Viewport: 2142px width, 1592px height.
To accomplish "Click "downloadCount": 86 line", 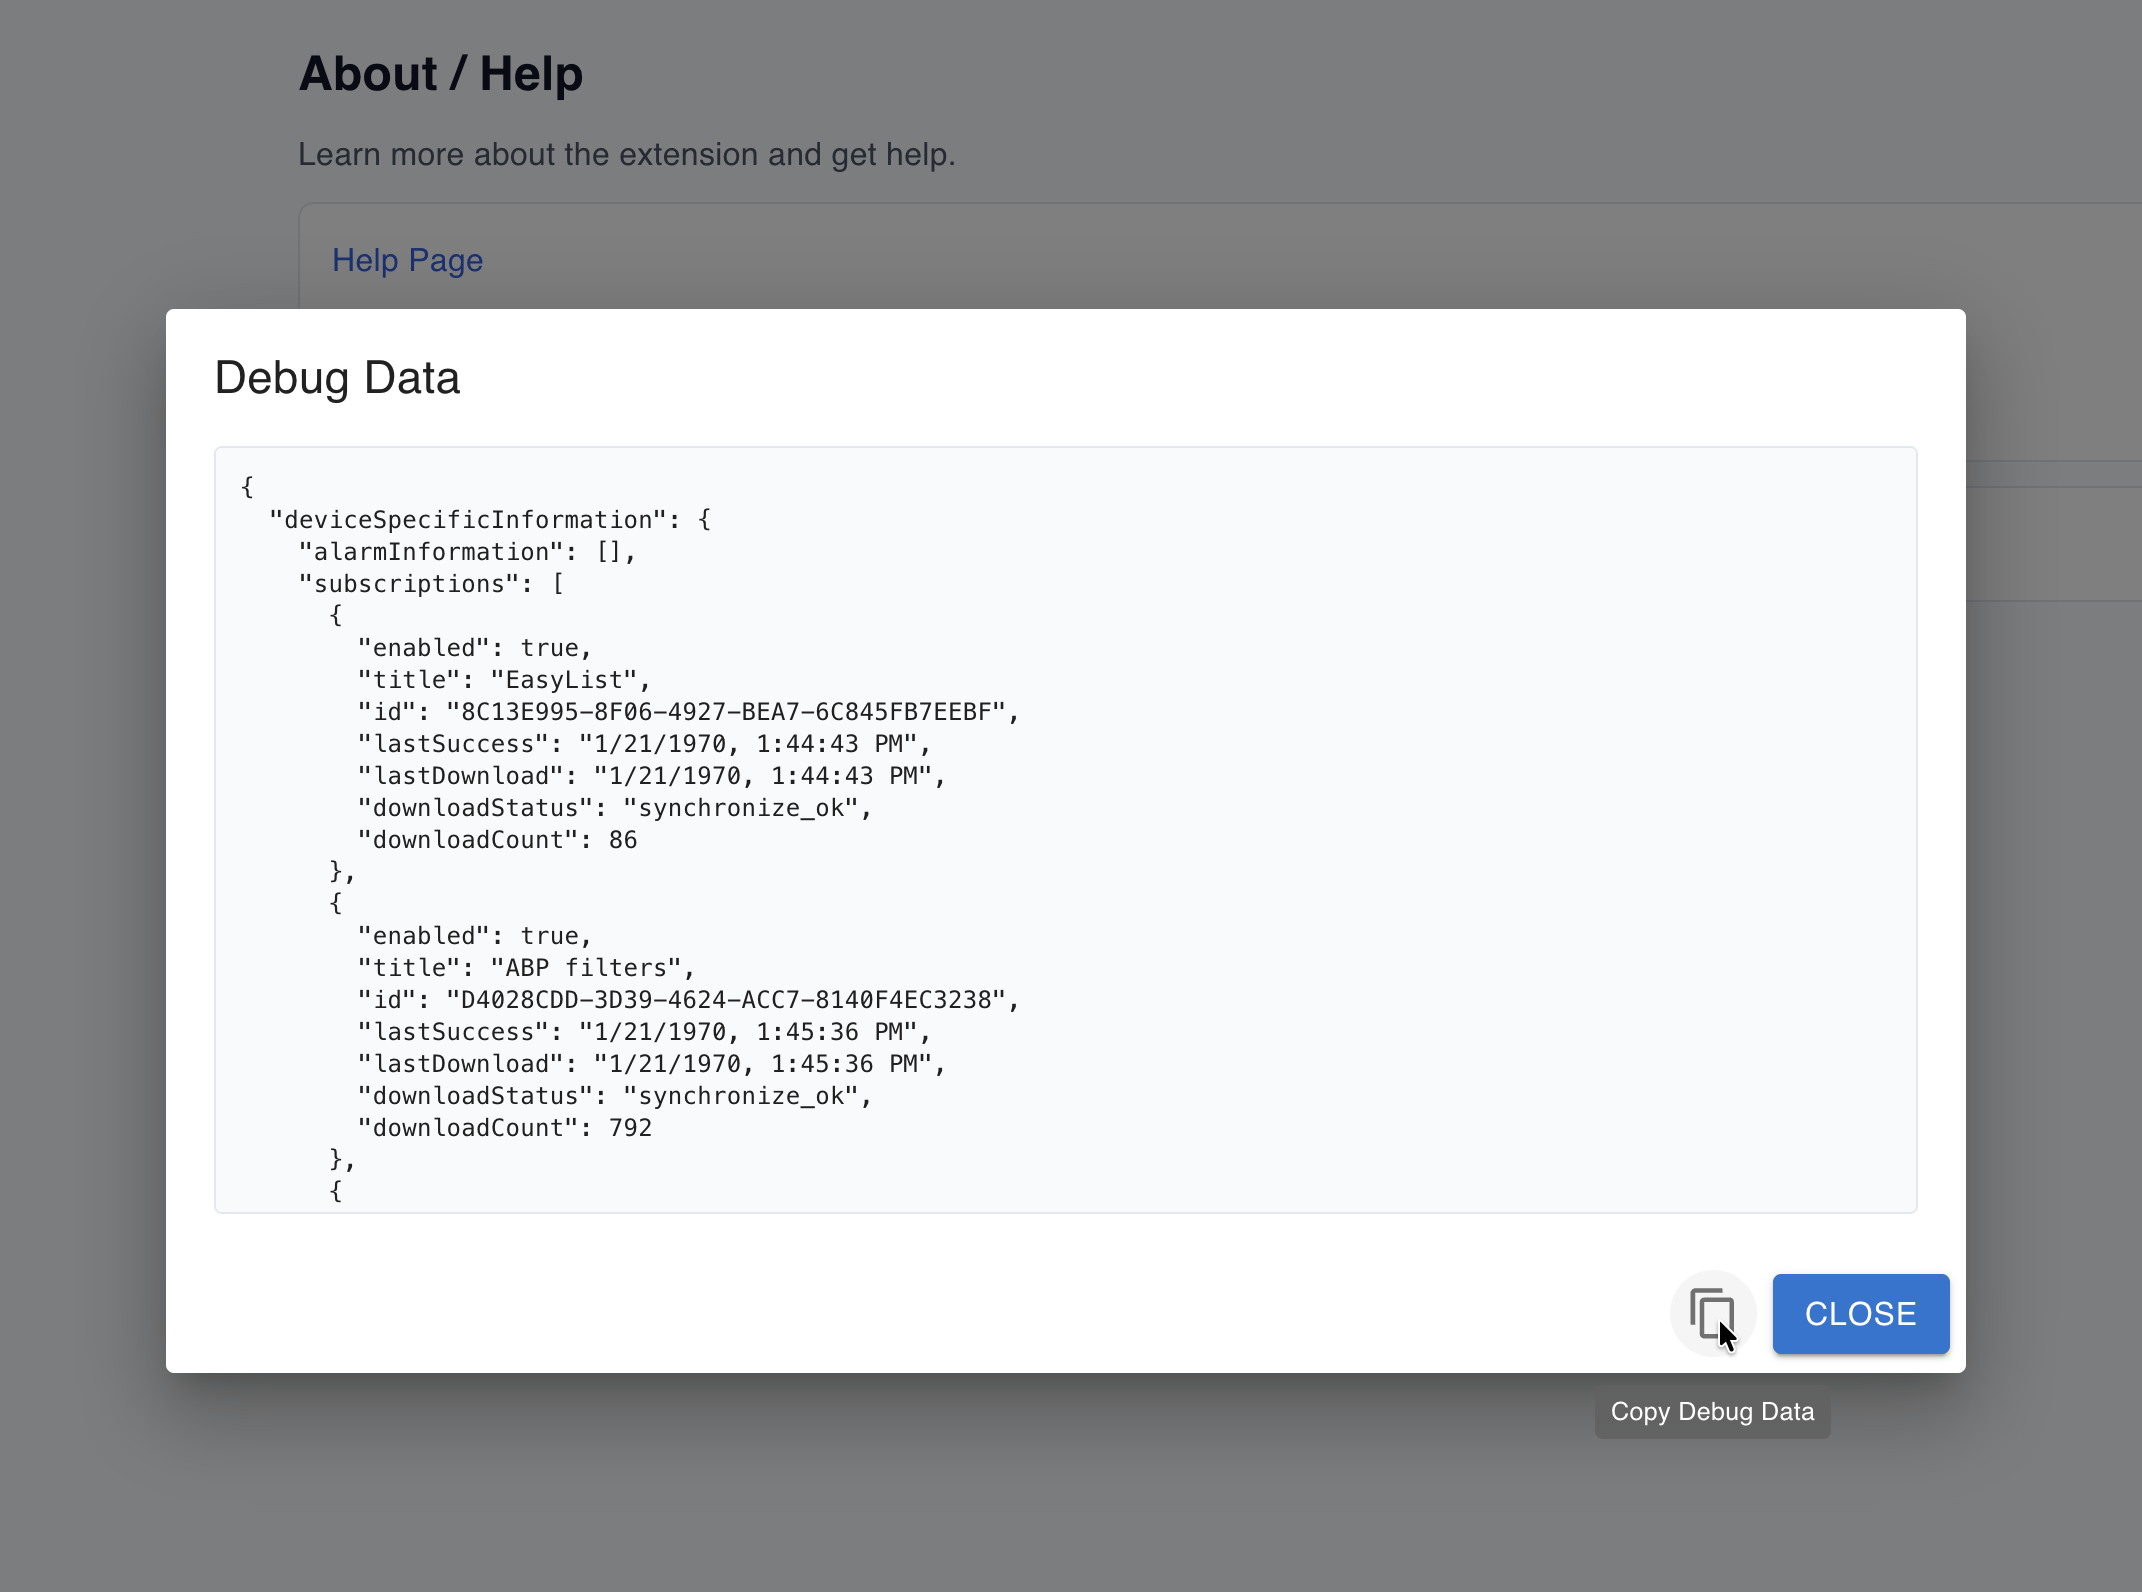I will pos(497,840).
